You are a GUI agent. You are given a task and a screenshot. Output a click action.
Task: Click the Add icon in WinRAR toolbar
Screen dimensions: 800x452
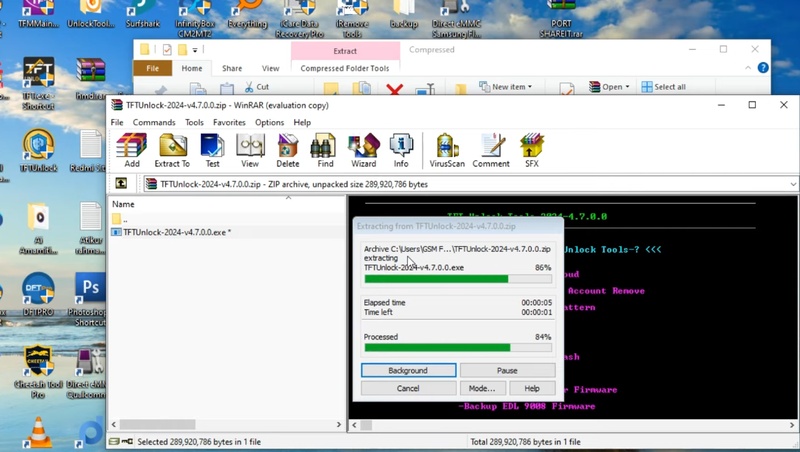[132, 150]
